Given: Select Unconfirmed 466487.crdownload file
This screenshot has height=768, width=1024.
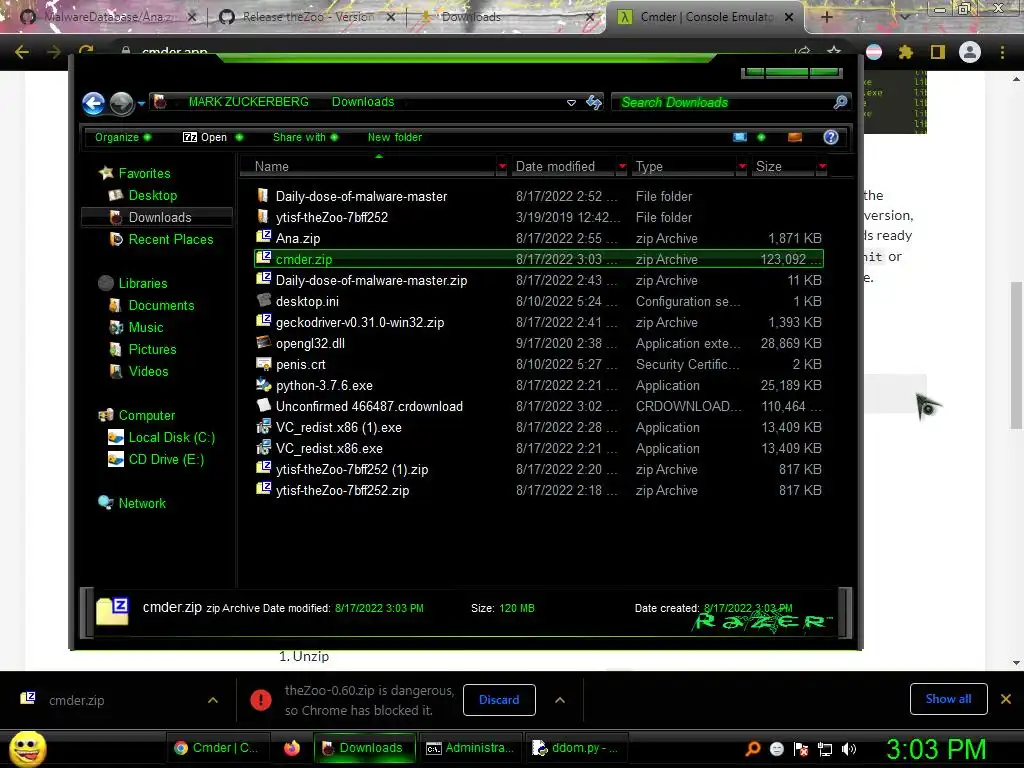Looking at the screenshot, I should [x=539, y=406].
